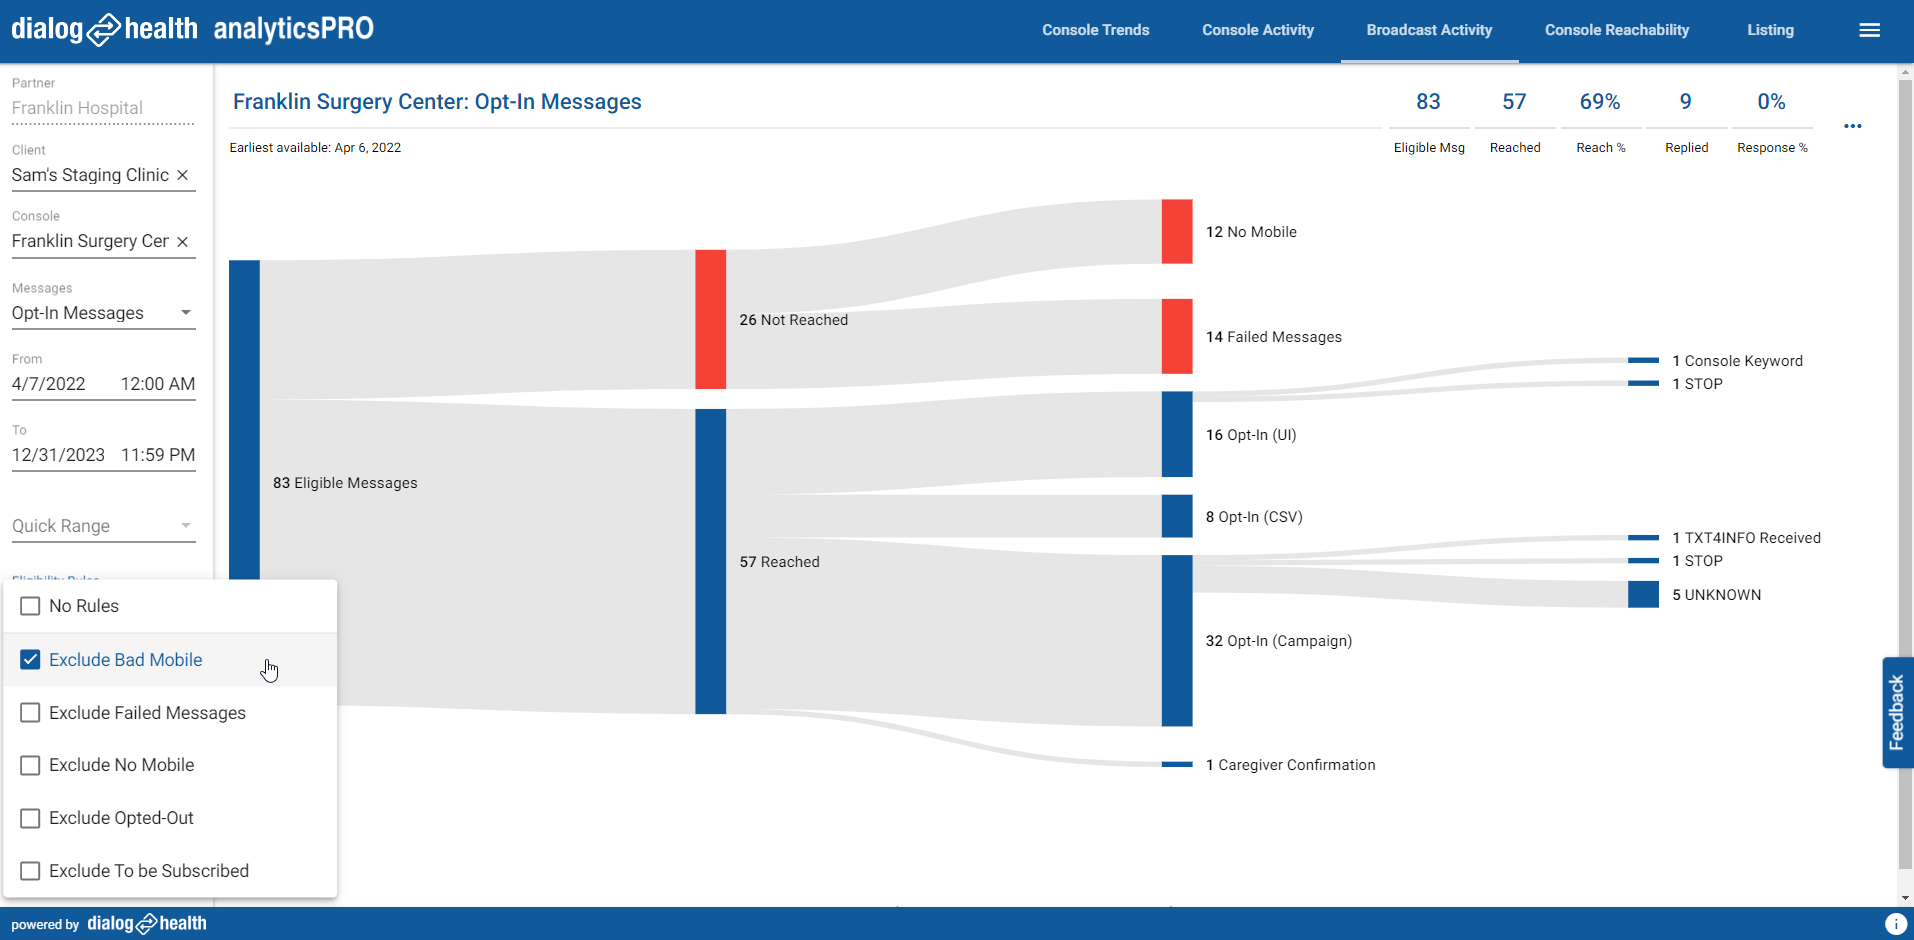Click the chart title Franklin Surgery Center: Opt-In Messages
Image resolution: width=1914 pixels, height=940 pixels.
pos(437,102)
